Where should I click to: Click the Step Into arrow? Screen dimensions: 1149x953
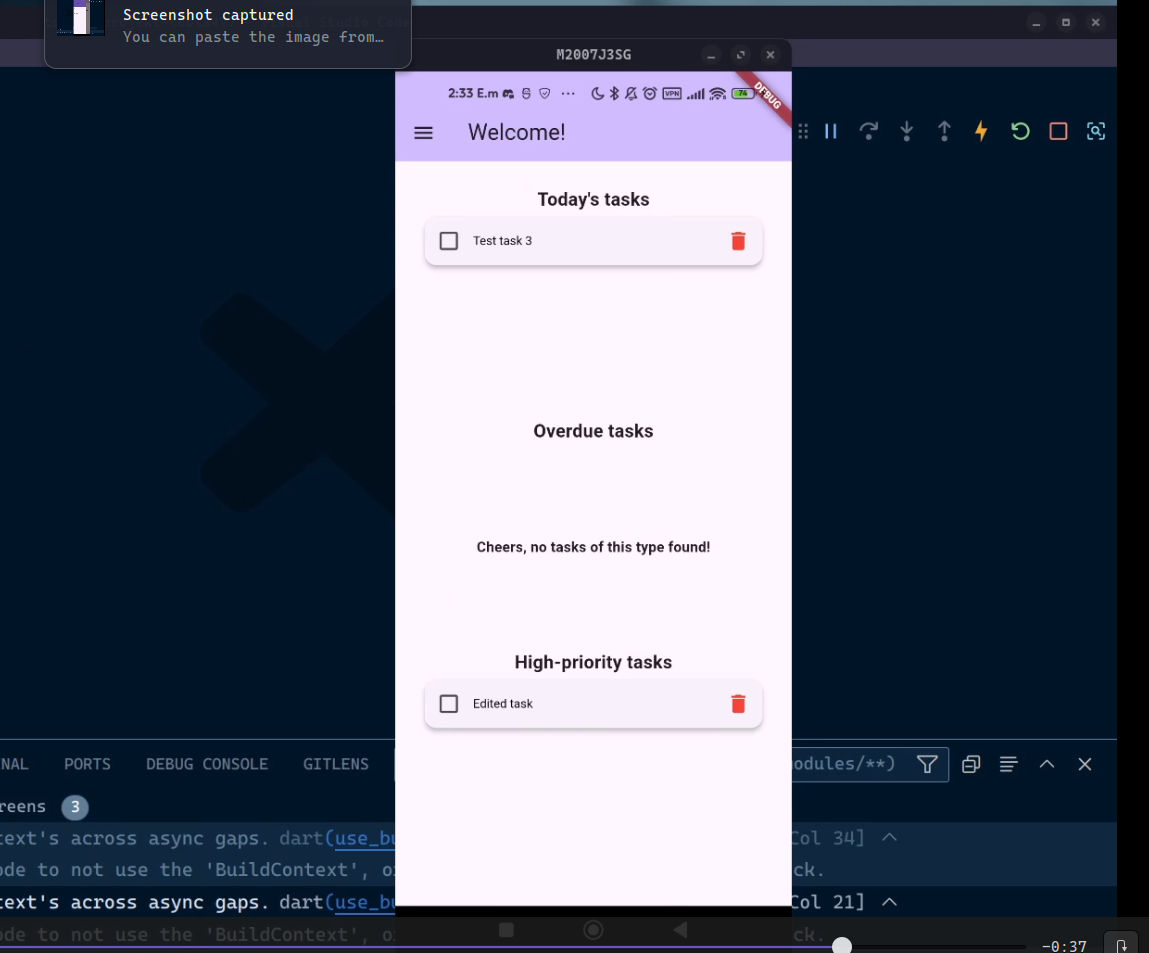click(x=906, y=131)
